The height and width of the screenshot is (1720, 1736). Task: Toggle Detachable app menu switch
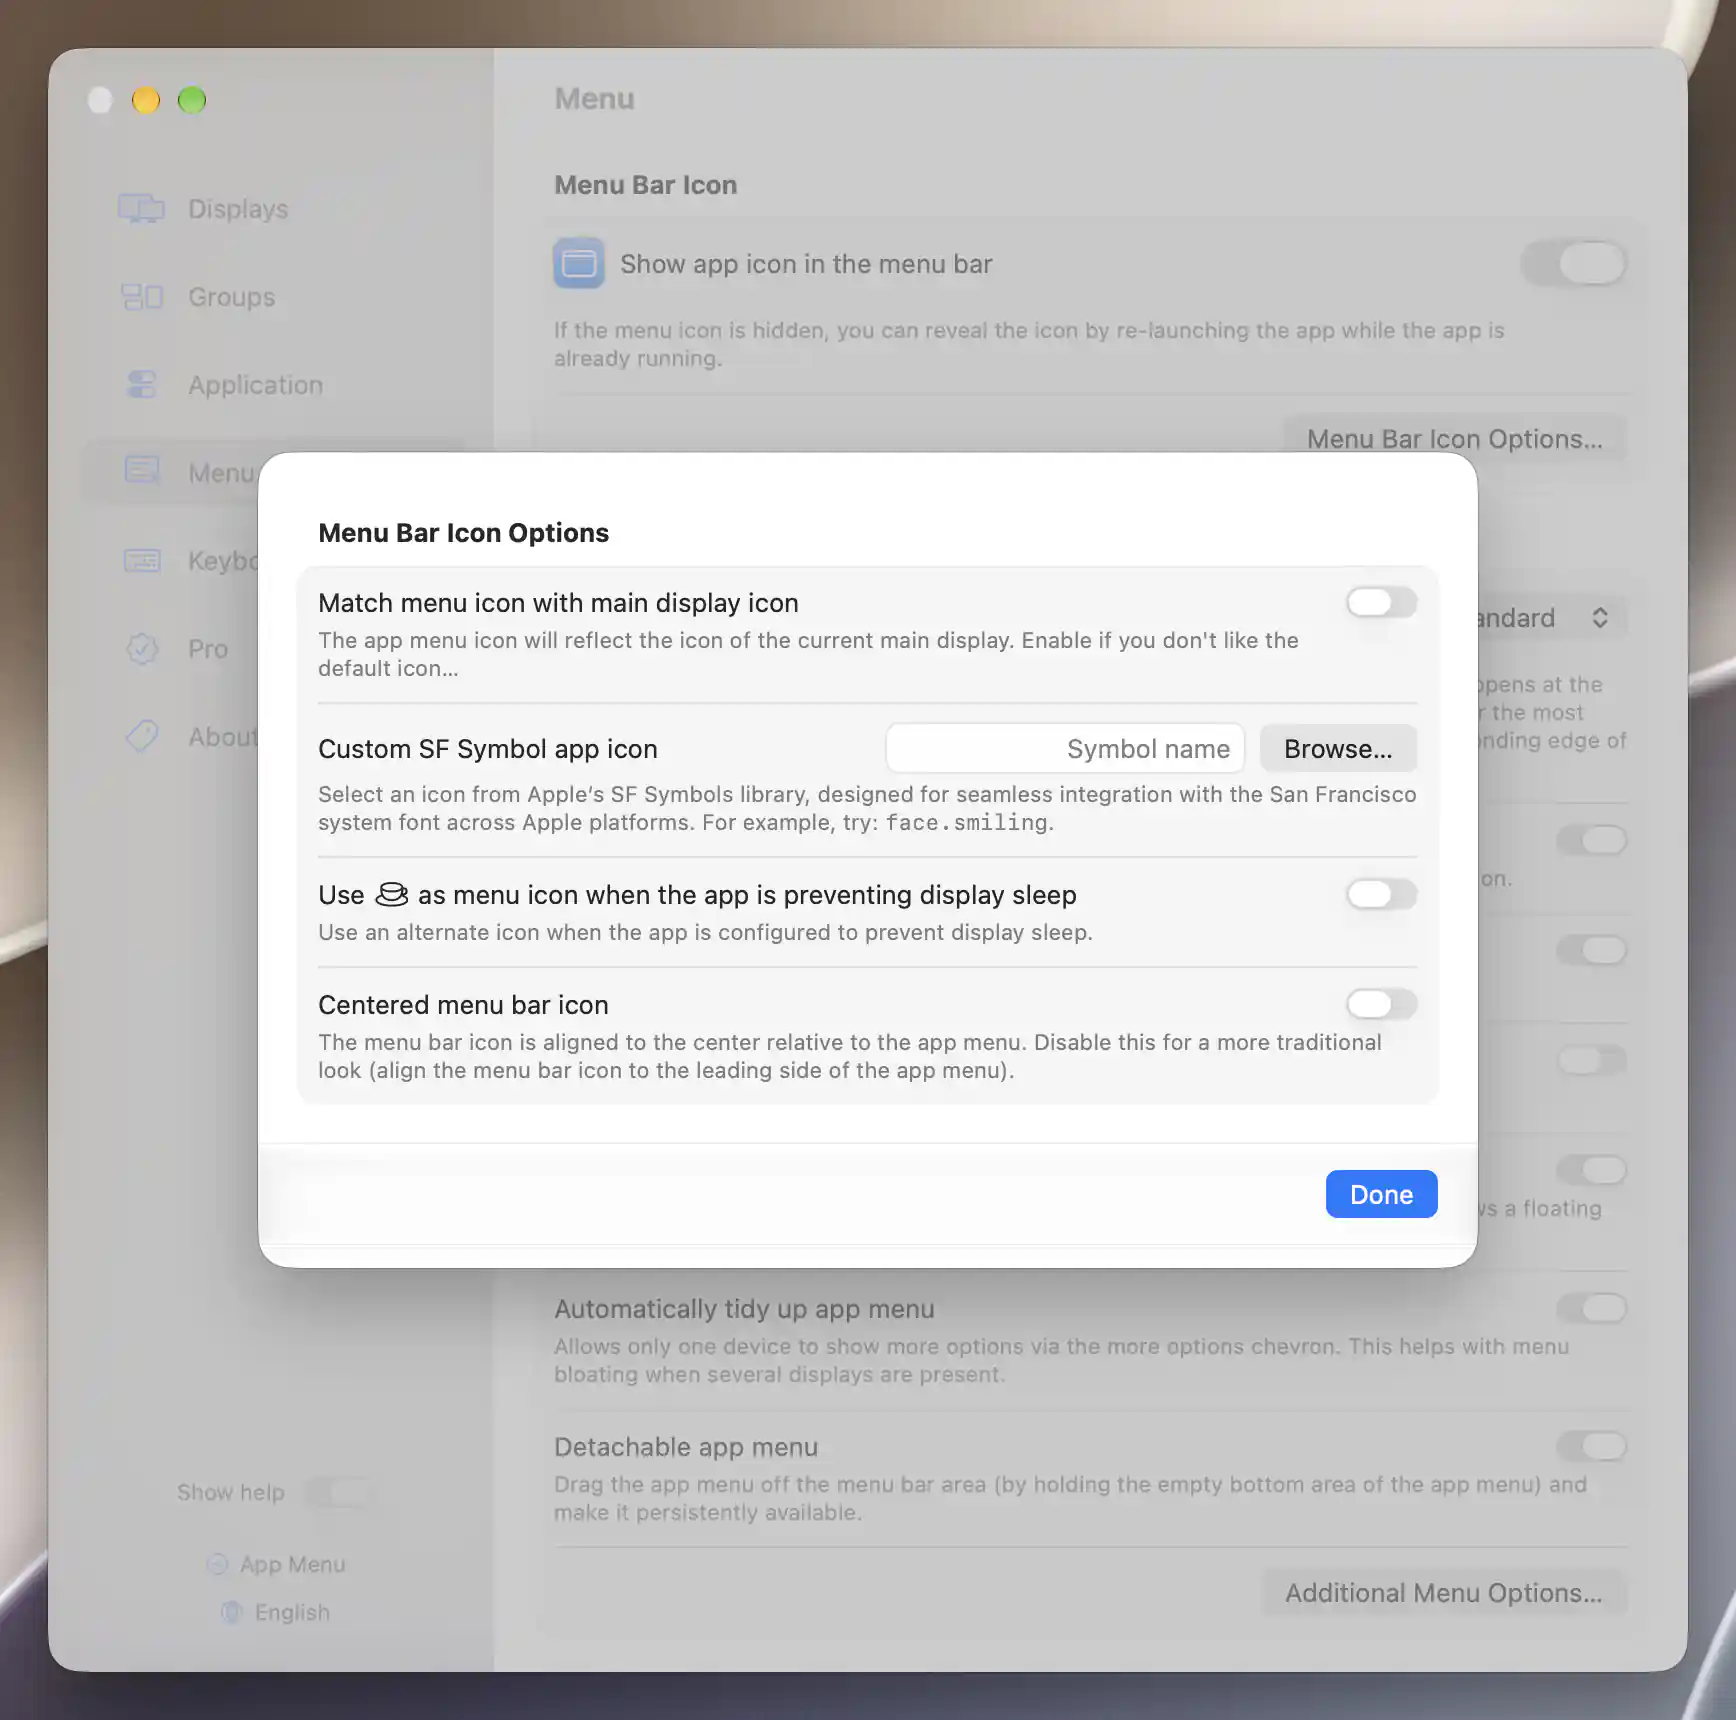pyautogui.click(x=1591, y=1446)
